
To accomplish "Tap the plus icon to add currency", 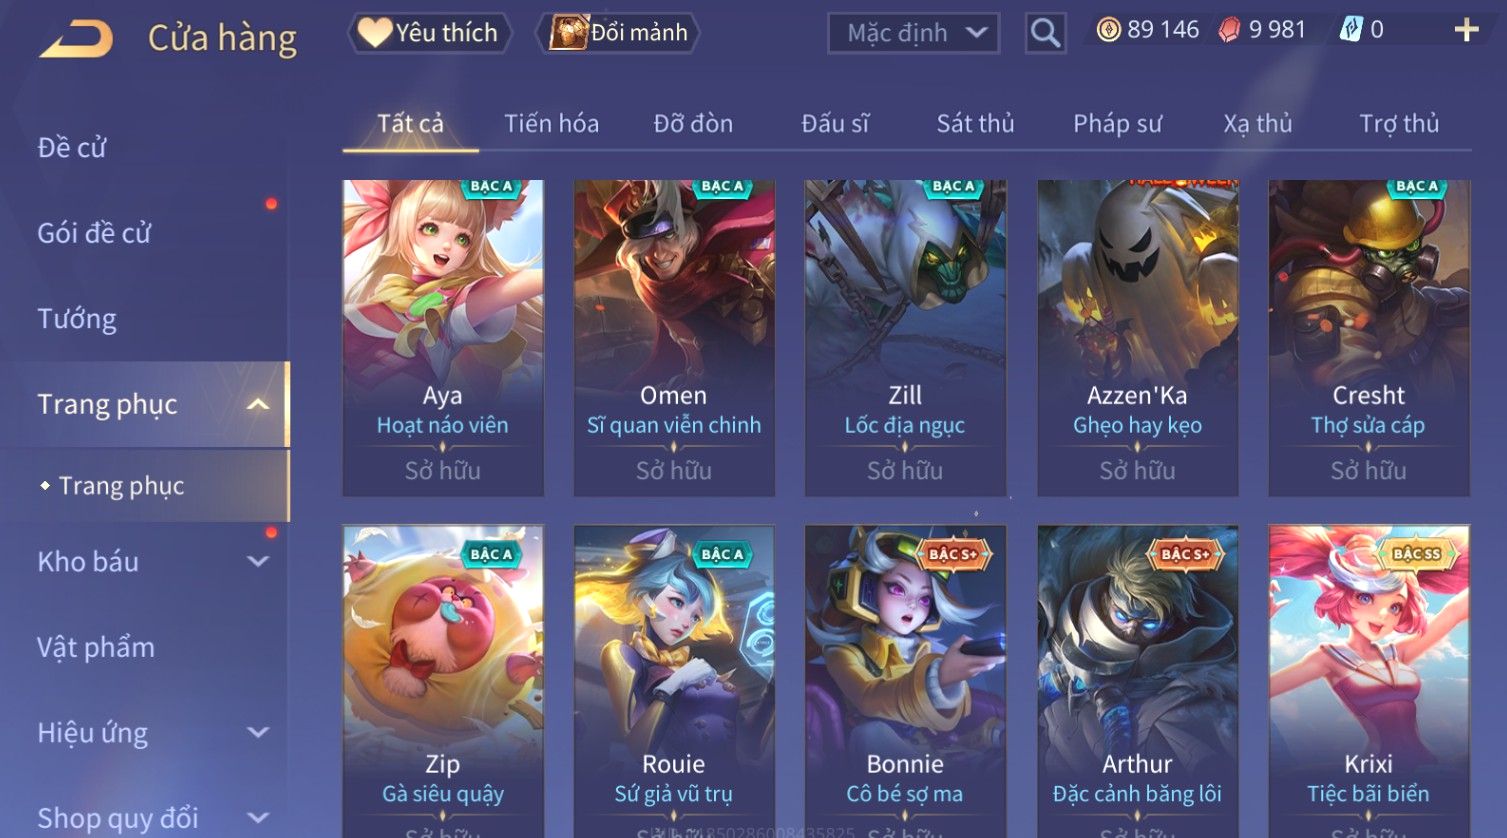I will (x=1466, y=30).
